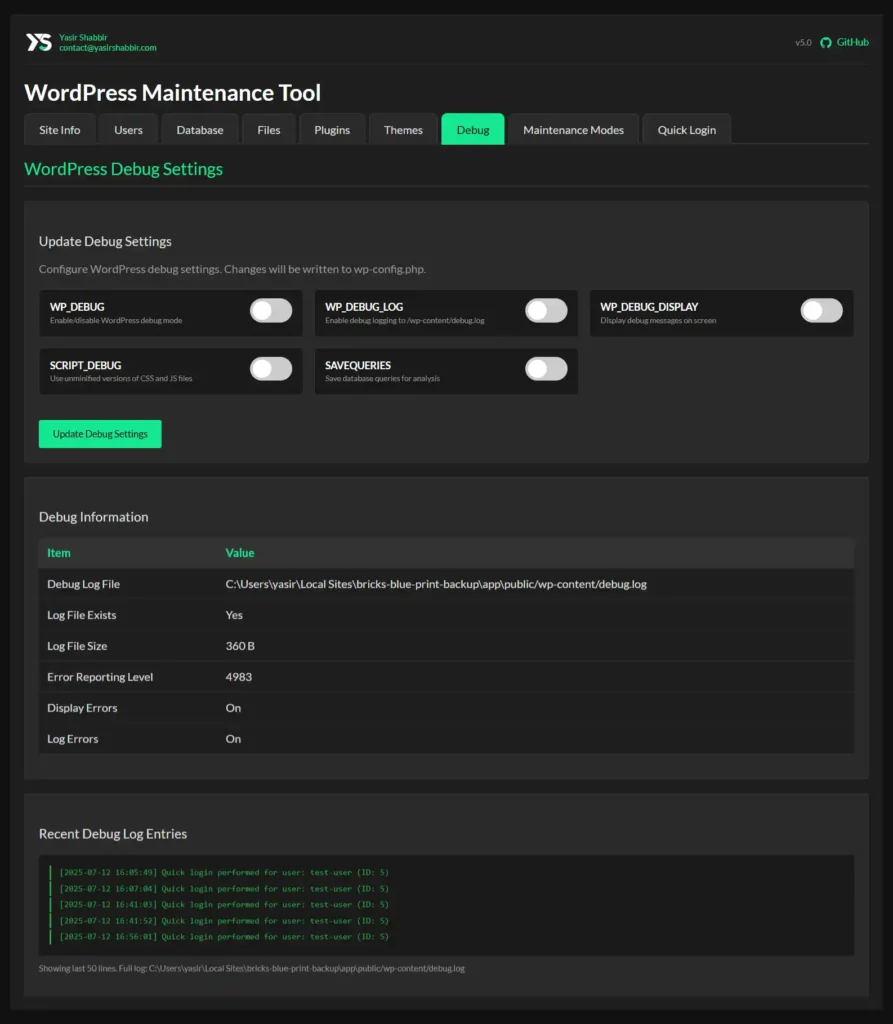The image size is (893, 1024).
Task: Click the v5.0 version label
Action: 803,42
